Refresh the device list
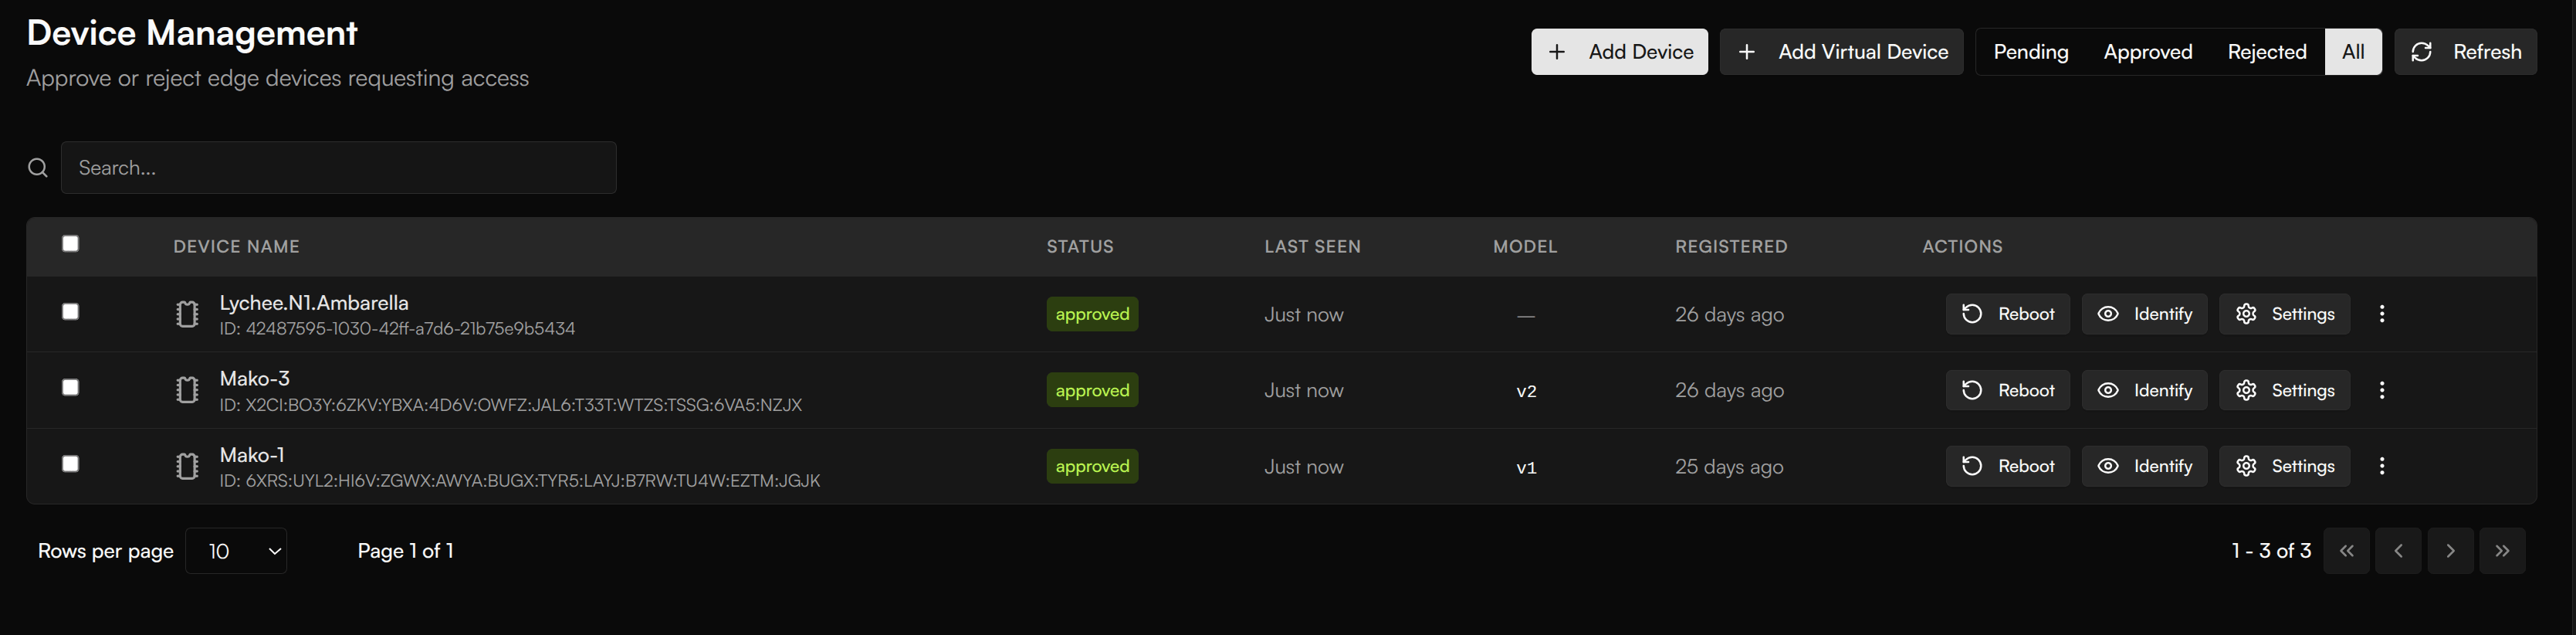2576x635 pixels. 2465,52
